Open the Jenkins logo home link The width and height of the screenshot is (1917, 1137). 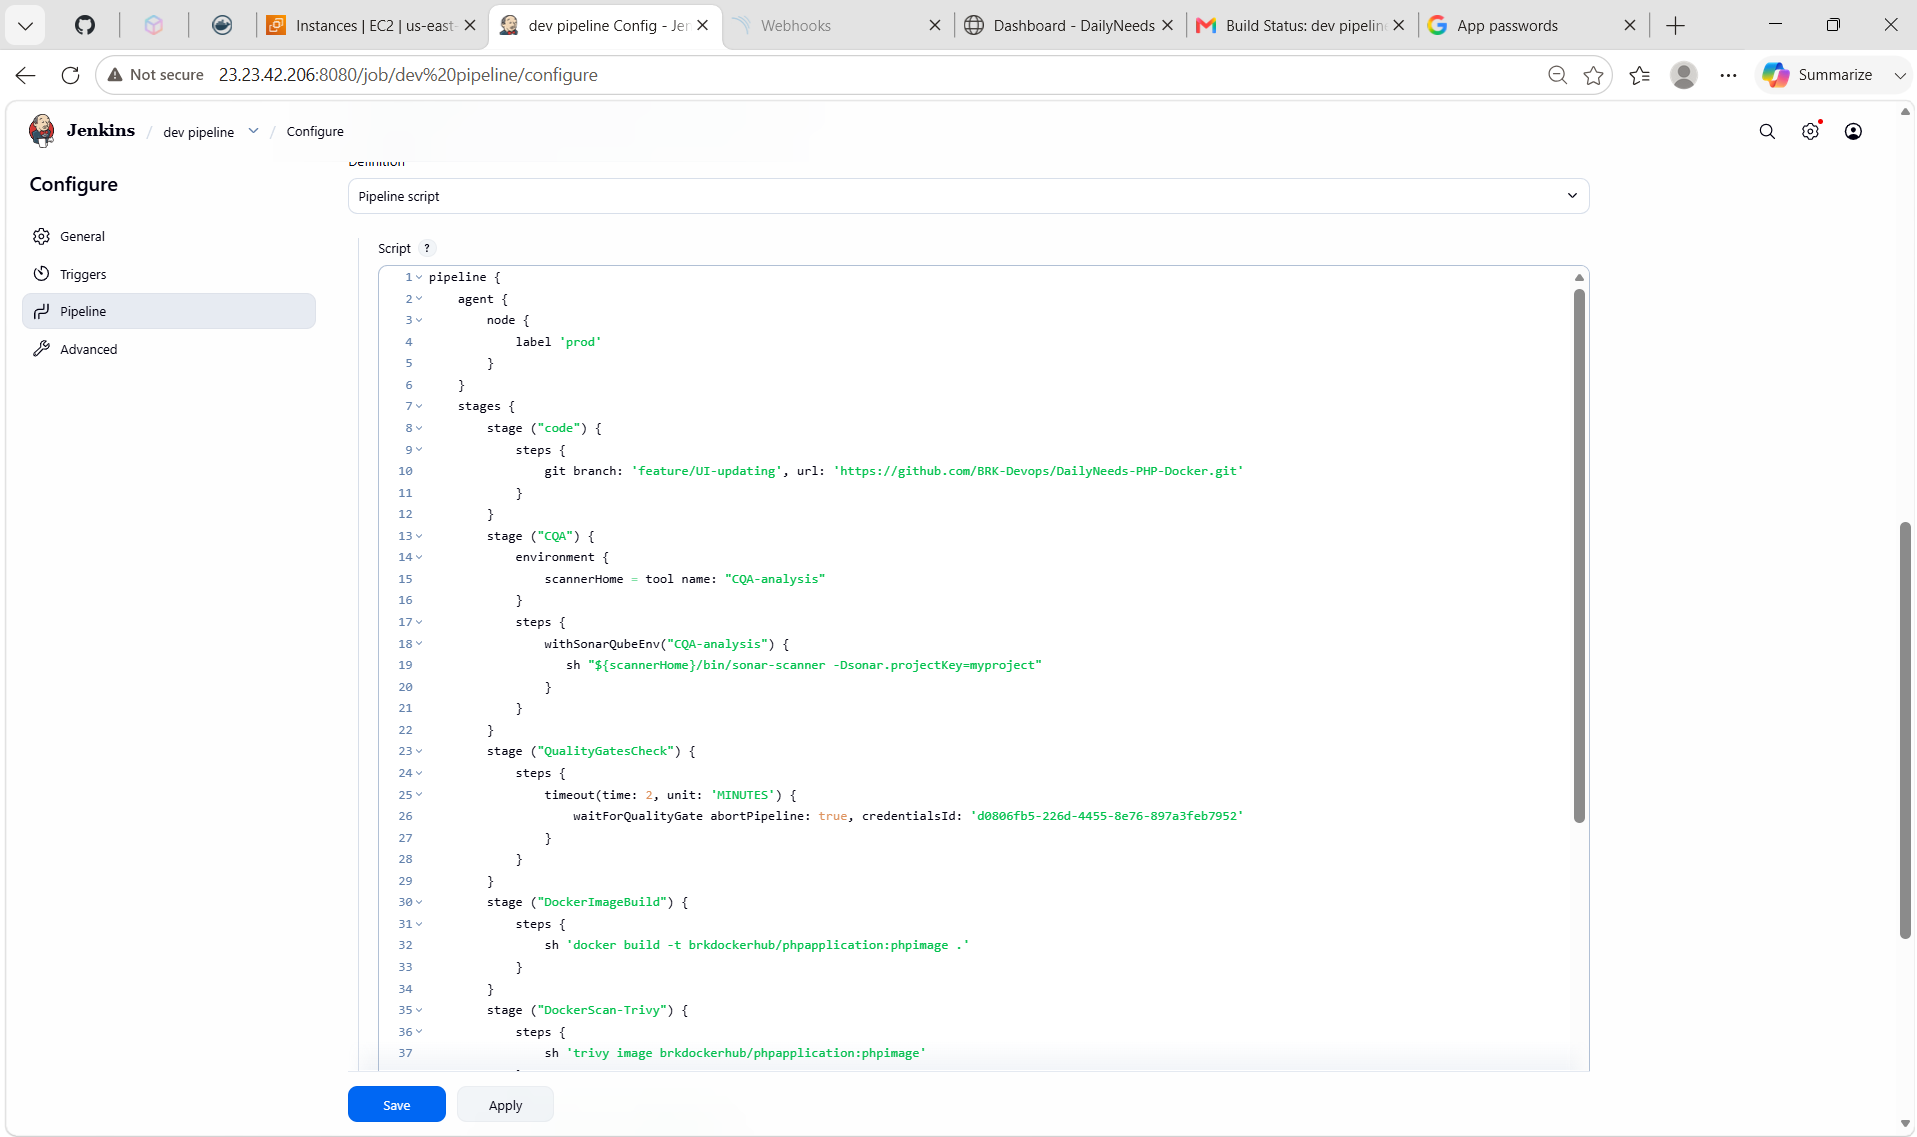point(82,131)
